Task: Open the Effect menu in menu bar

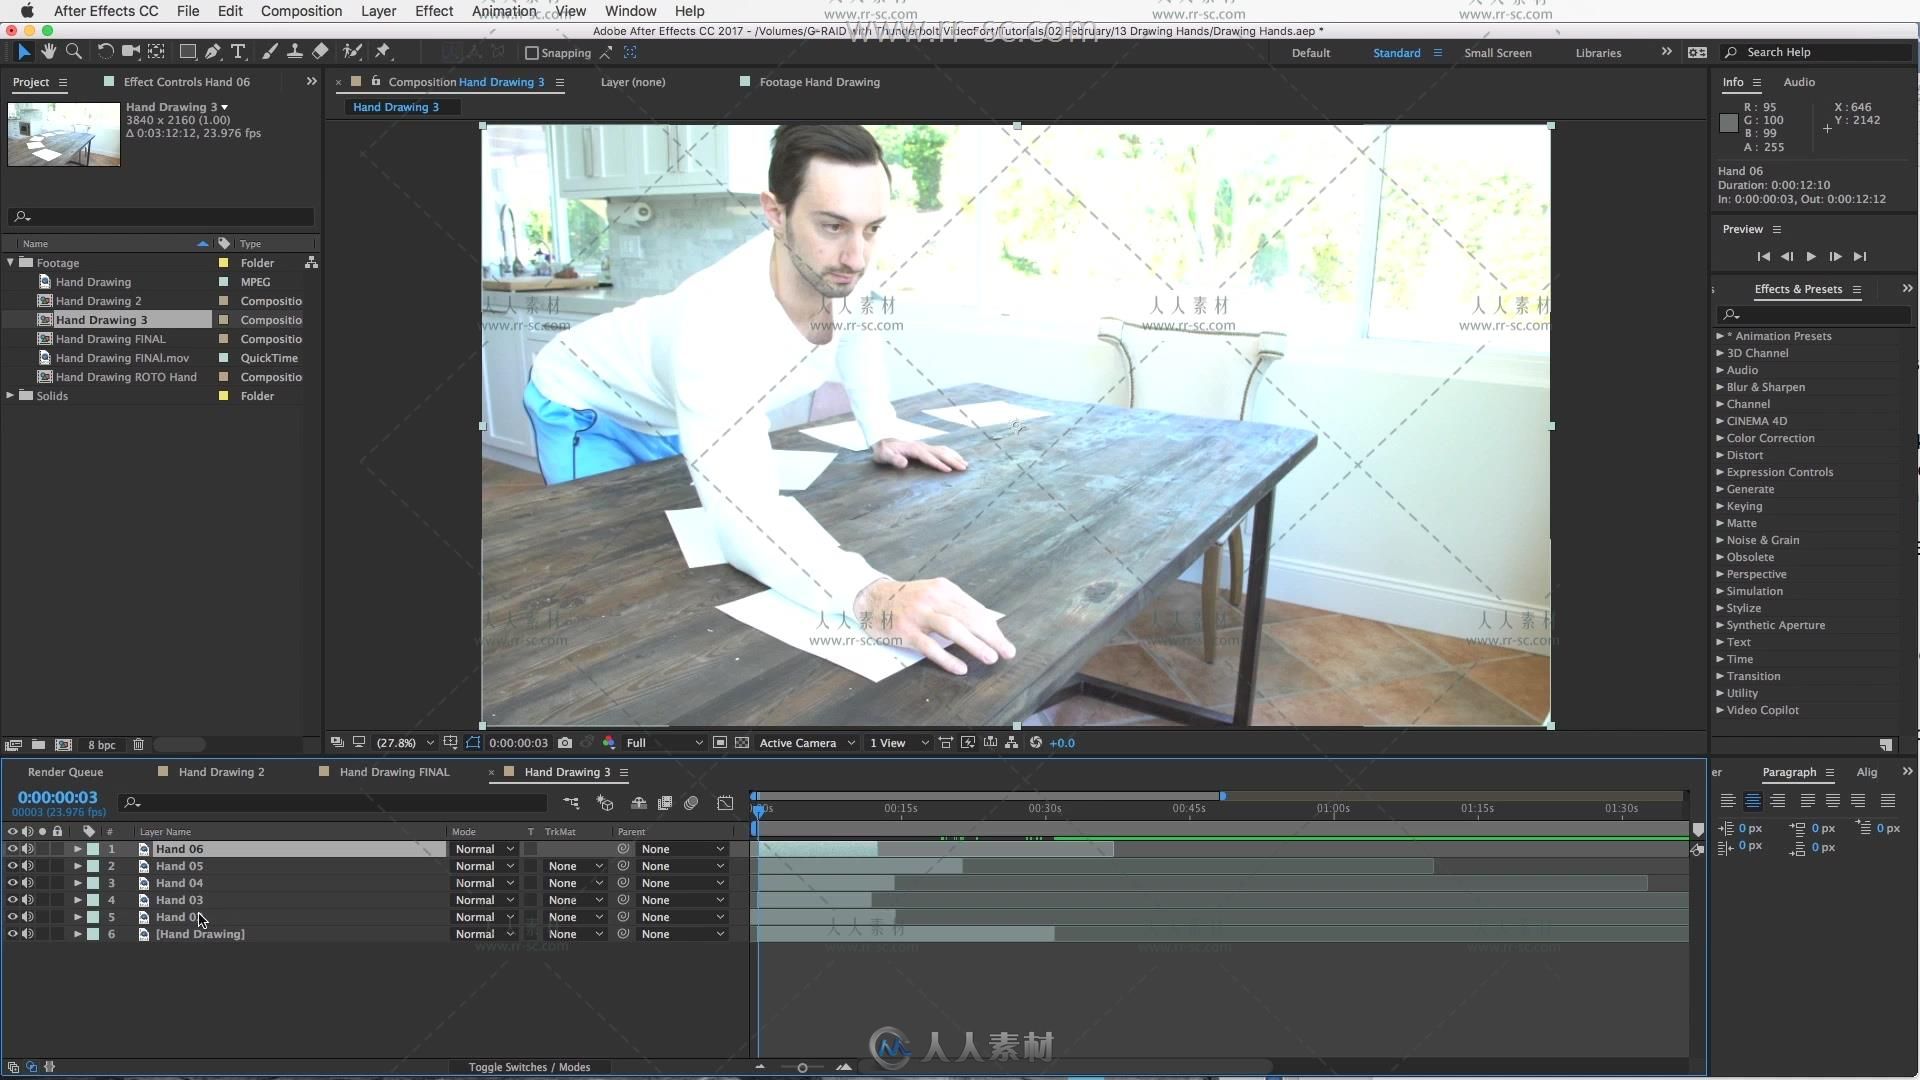Action: [x=434, y=11]
